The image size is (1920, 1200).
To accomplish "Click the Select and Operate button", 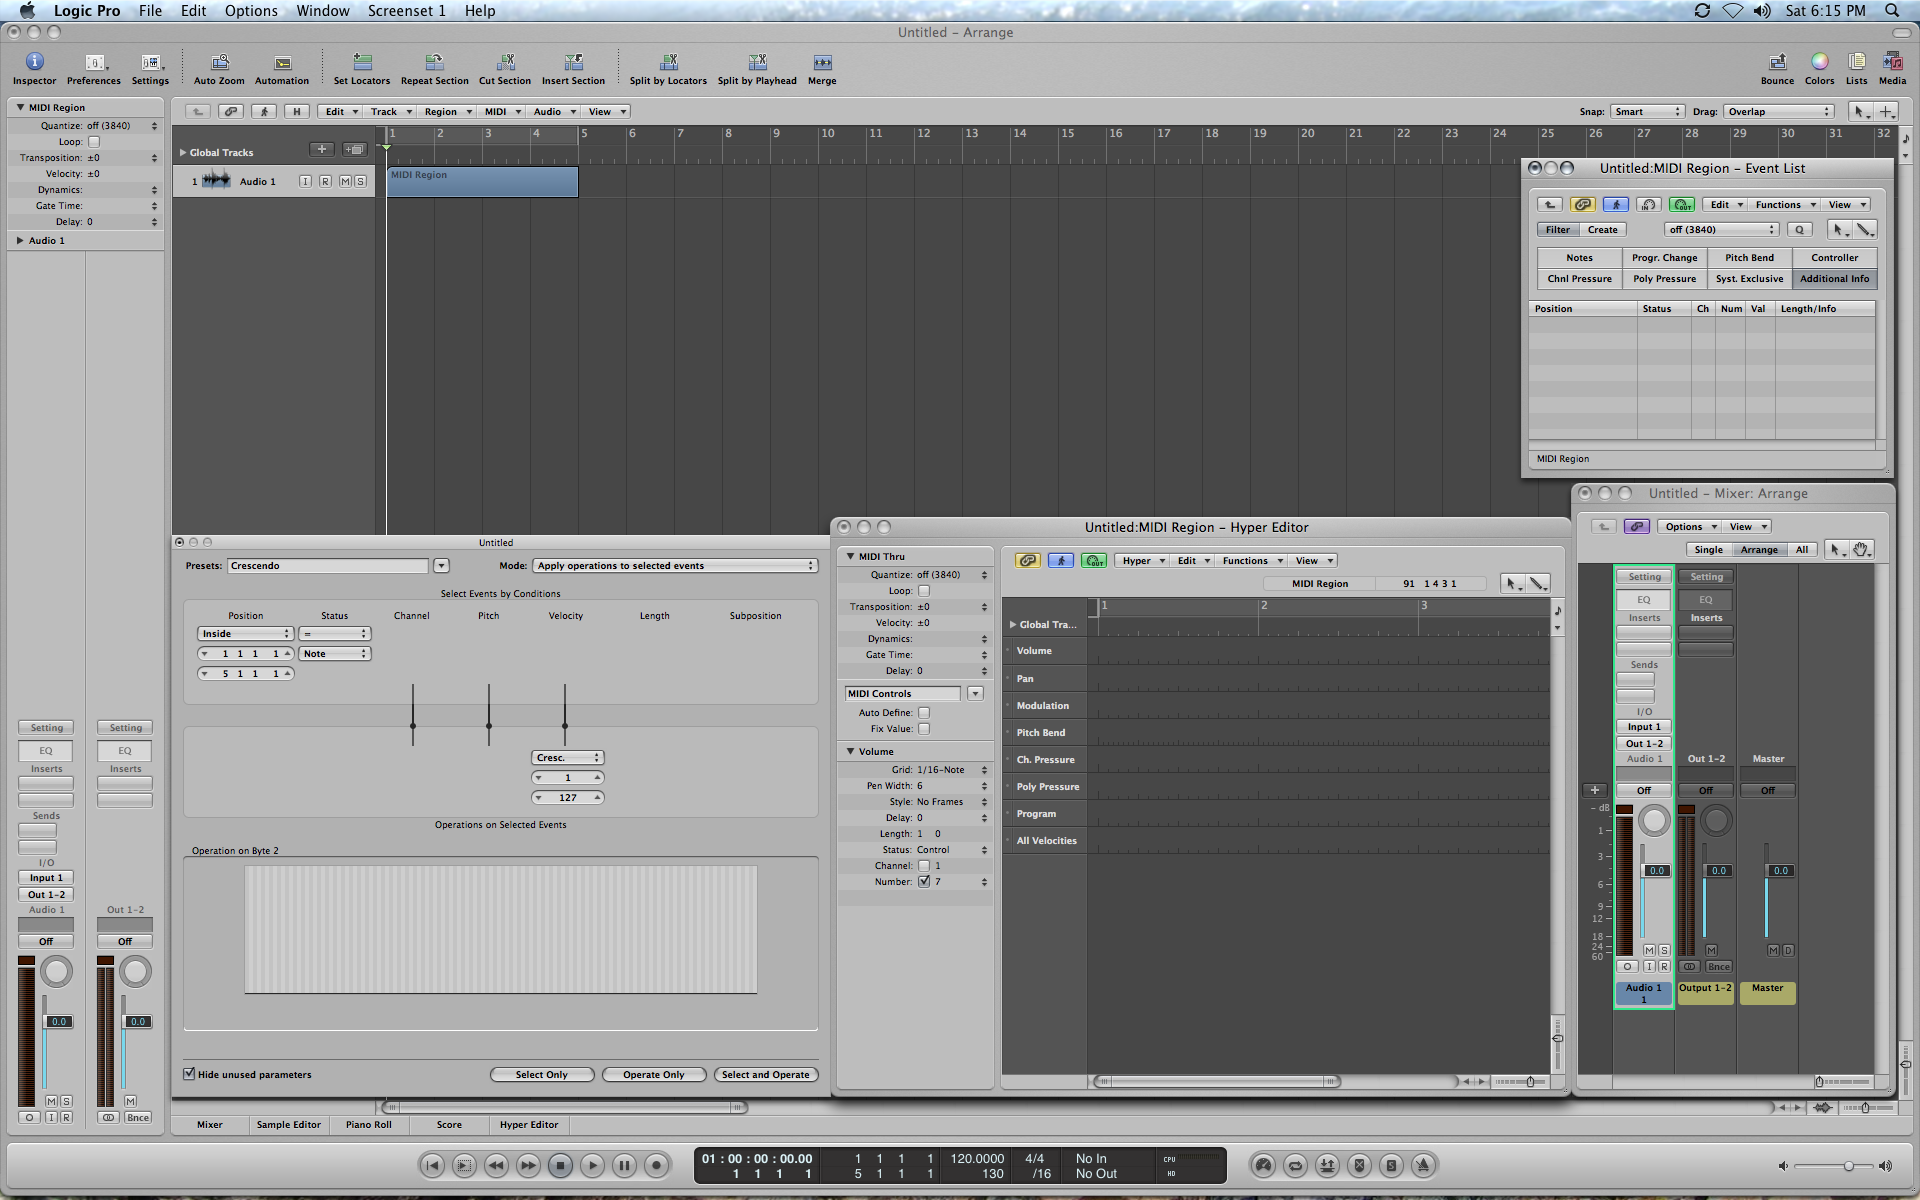I will [766, 1075].
